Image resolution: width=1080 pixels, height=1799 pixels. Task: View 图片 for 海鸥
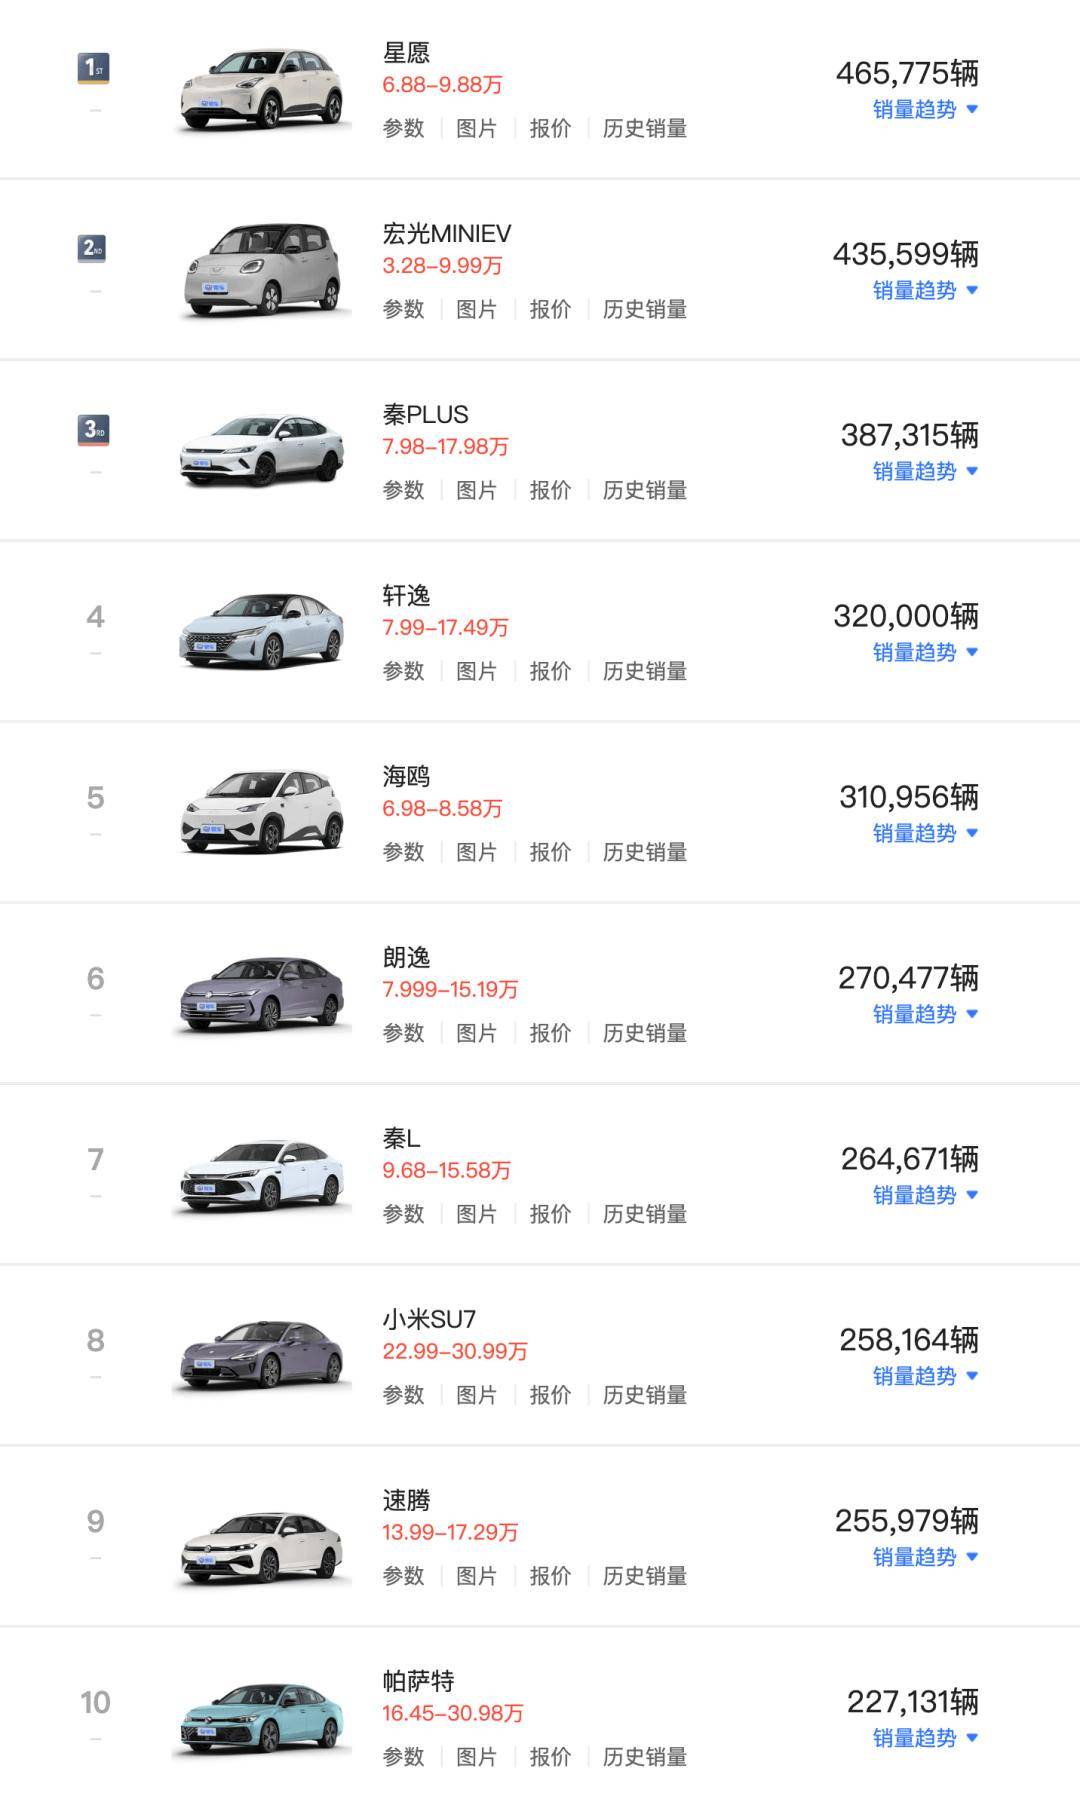[476, 853]
